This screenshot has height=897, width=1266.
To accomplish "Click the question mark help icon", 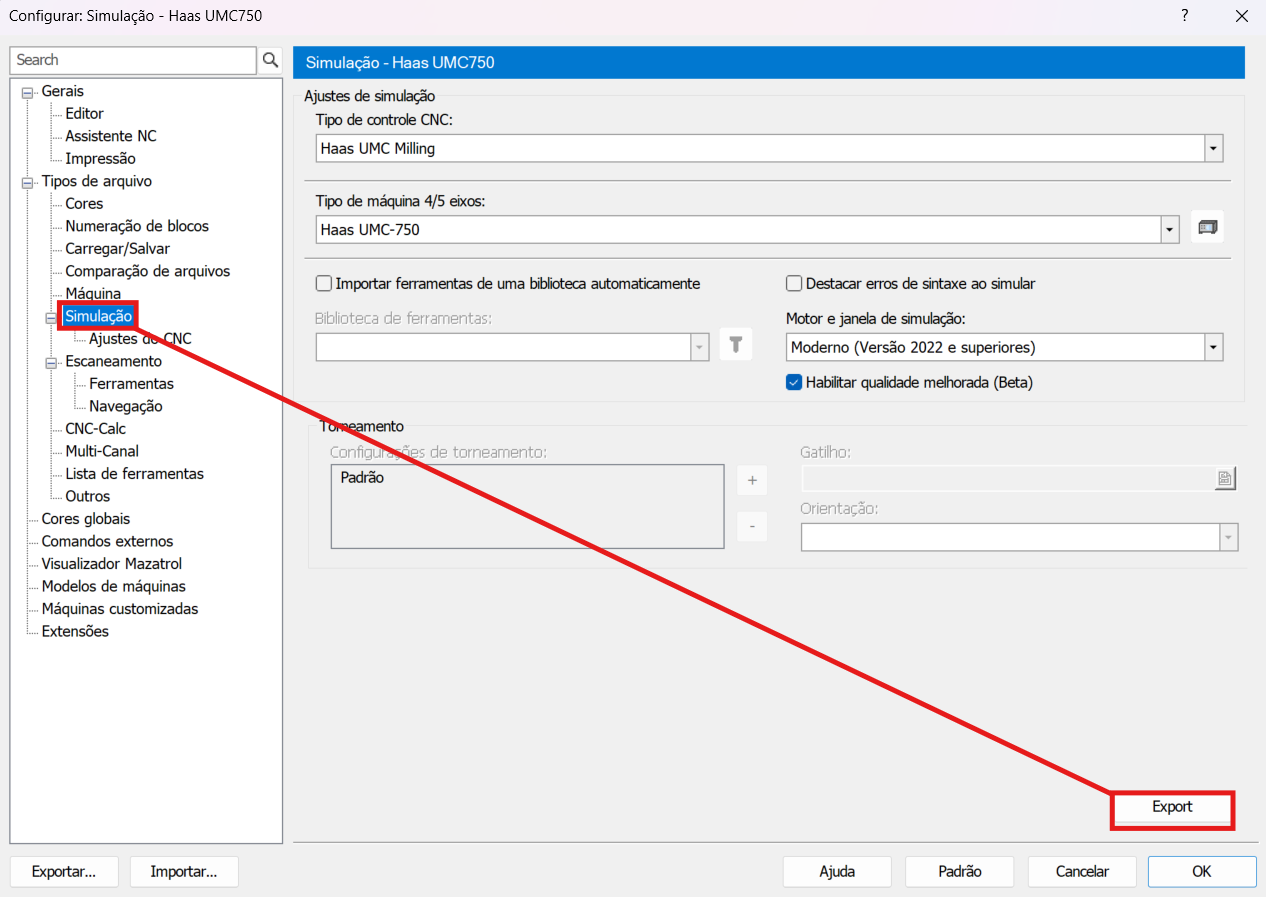I will pos(1185,16).
